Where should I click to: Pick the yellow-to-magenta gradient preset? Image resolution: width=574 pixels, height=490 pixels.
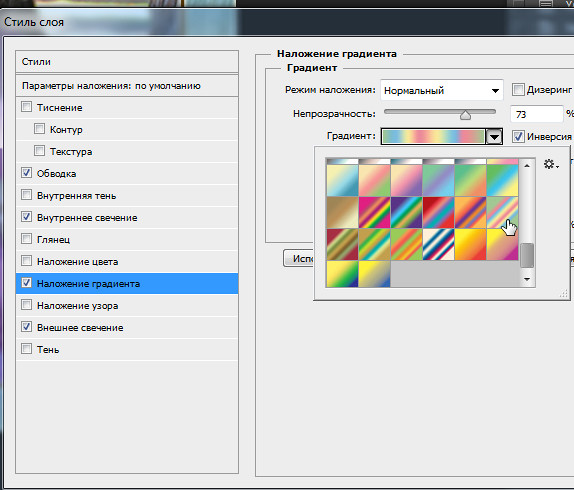coord(502,244)
